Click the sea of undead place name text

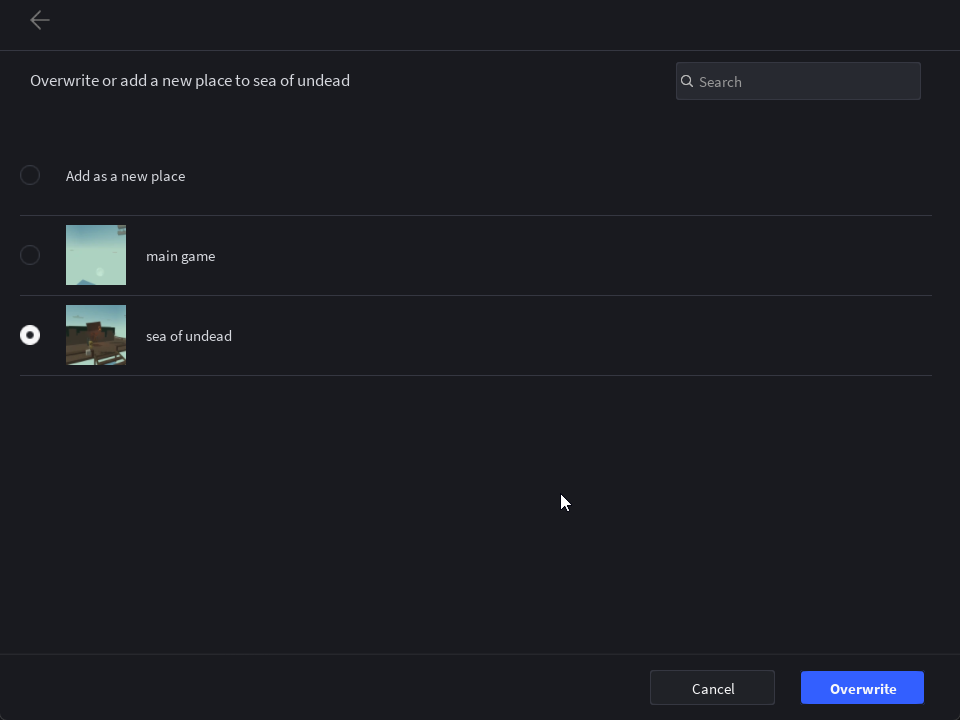(189, 336)
